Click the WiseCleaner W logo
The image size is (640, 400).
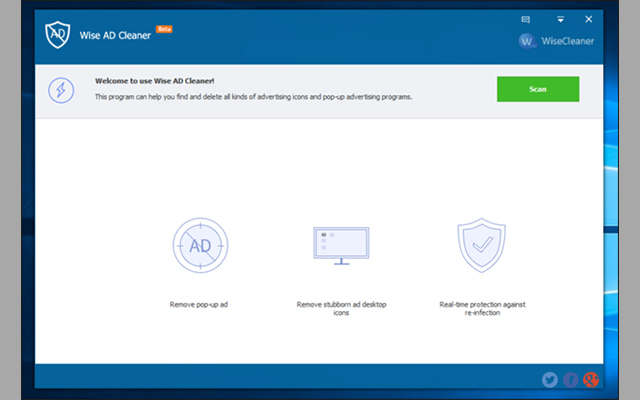point(527,41)
